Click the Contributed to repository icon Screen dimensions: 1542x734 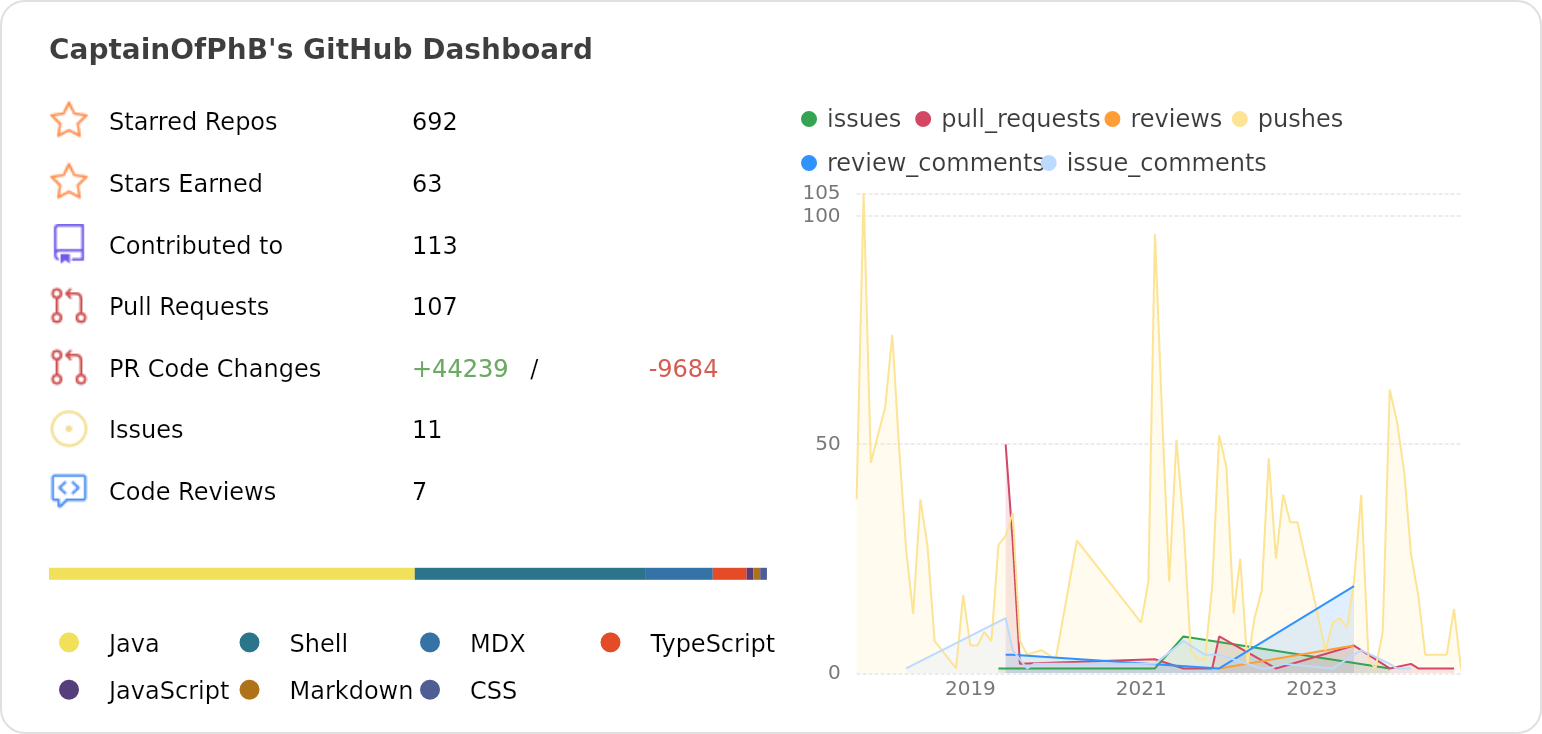click(69, 244)
